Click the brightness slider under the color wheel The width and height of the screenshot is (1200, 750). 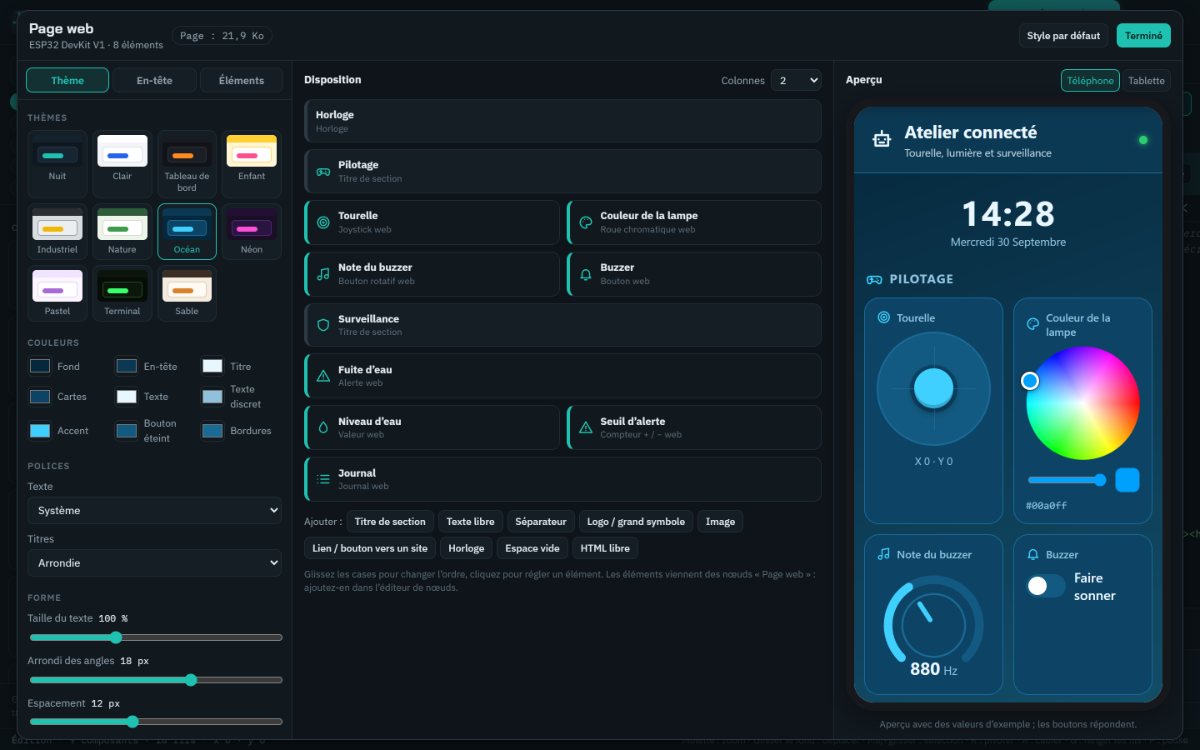click(x=1067, y=480)
